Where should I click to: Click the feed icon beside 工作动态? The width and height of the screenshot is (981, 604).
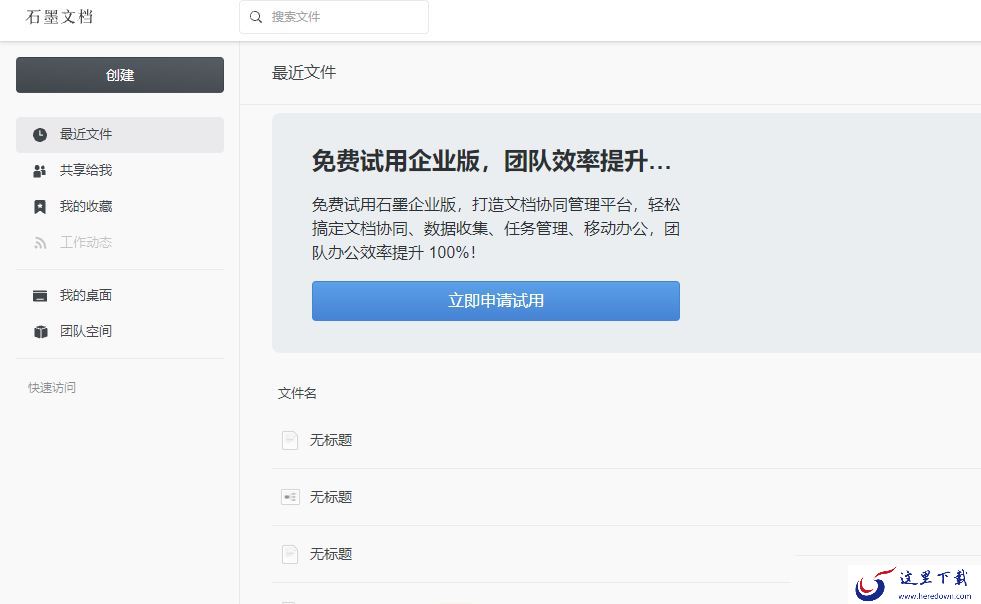coord(40,243)
